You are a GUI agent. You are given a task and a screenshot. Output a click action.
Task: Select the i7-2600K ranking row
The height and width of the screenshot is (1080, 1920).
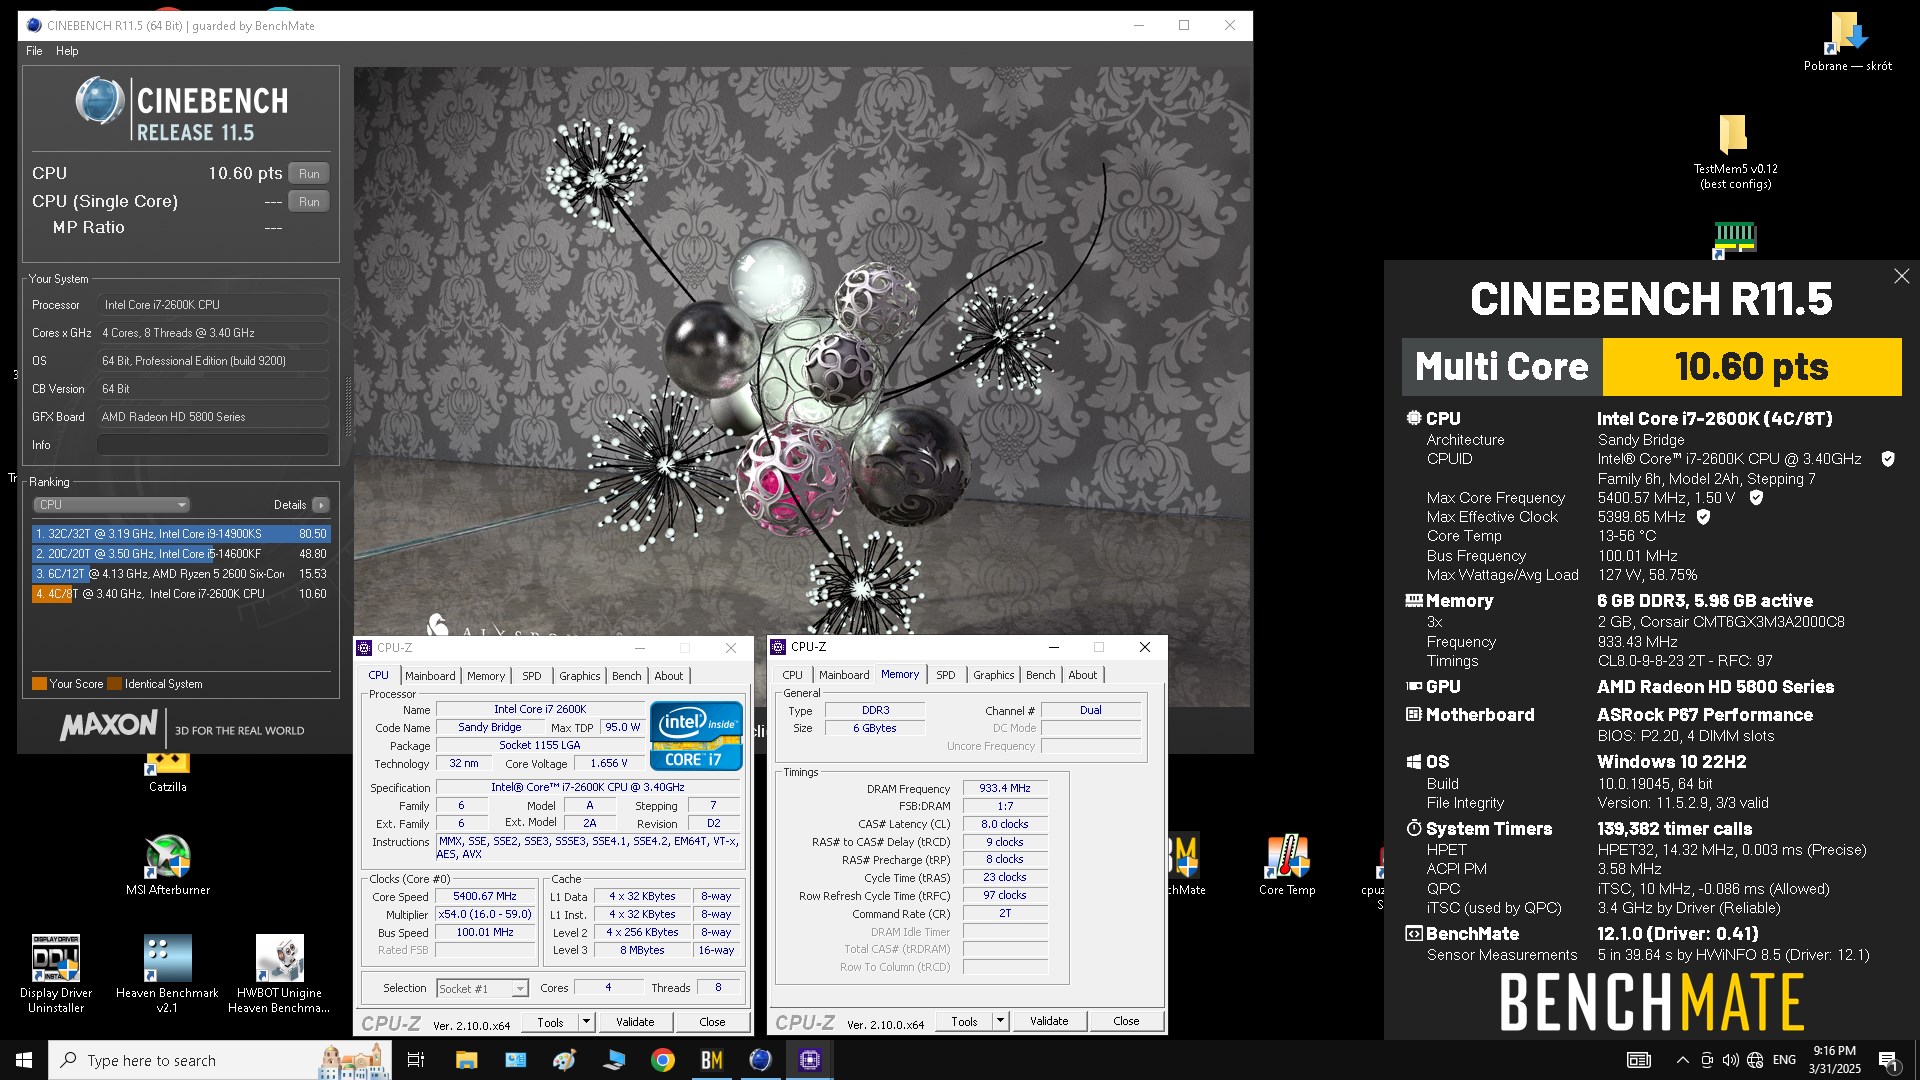[x=181, y=594]
